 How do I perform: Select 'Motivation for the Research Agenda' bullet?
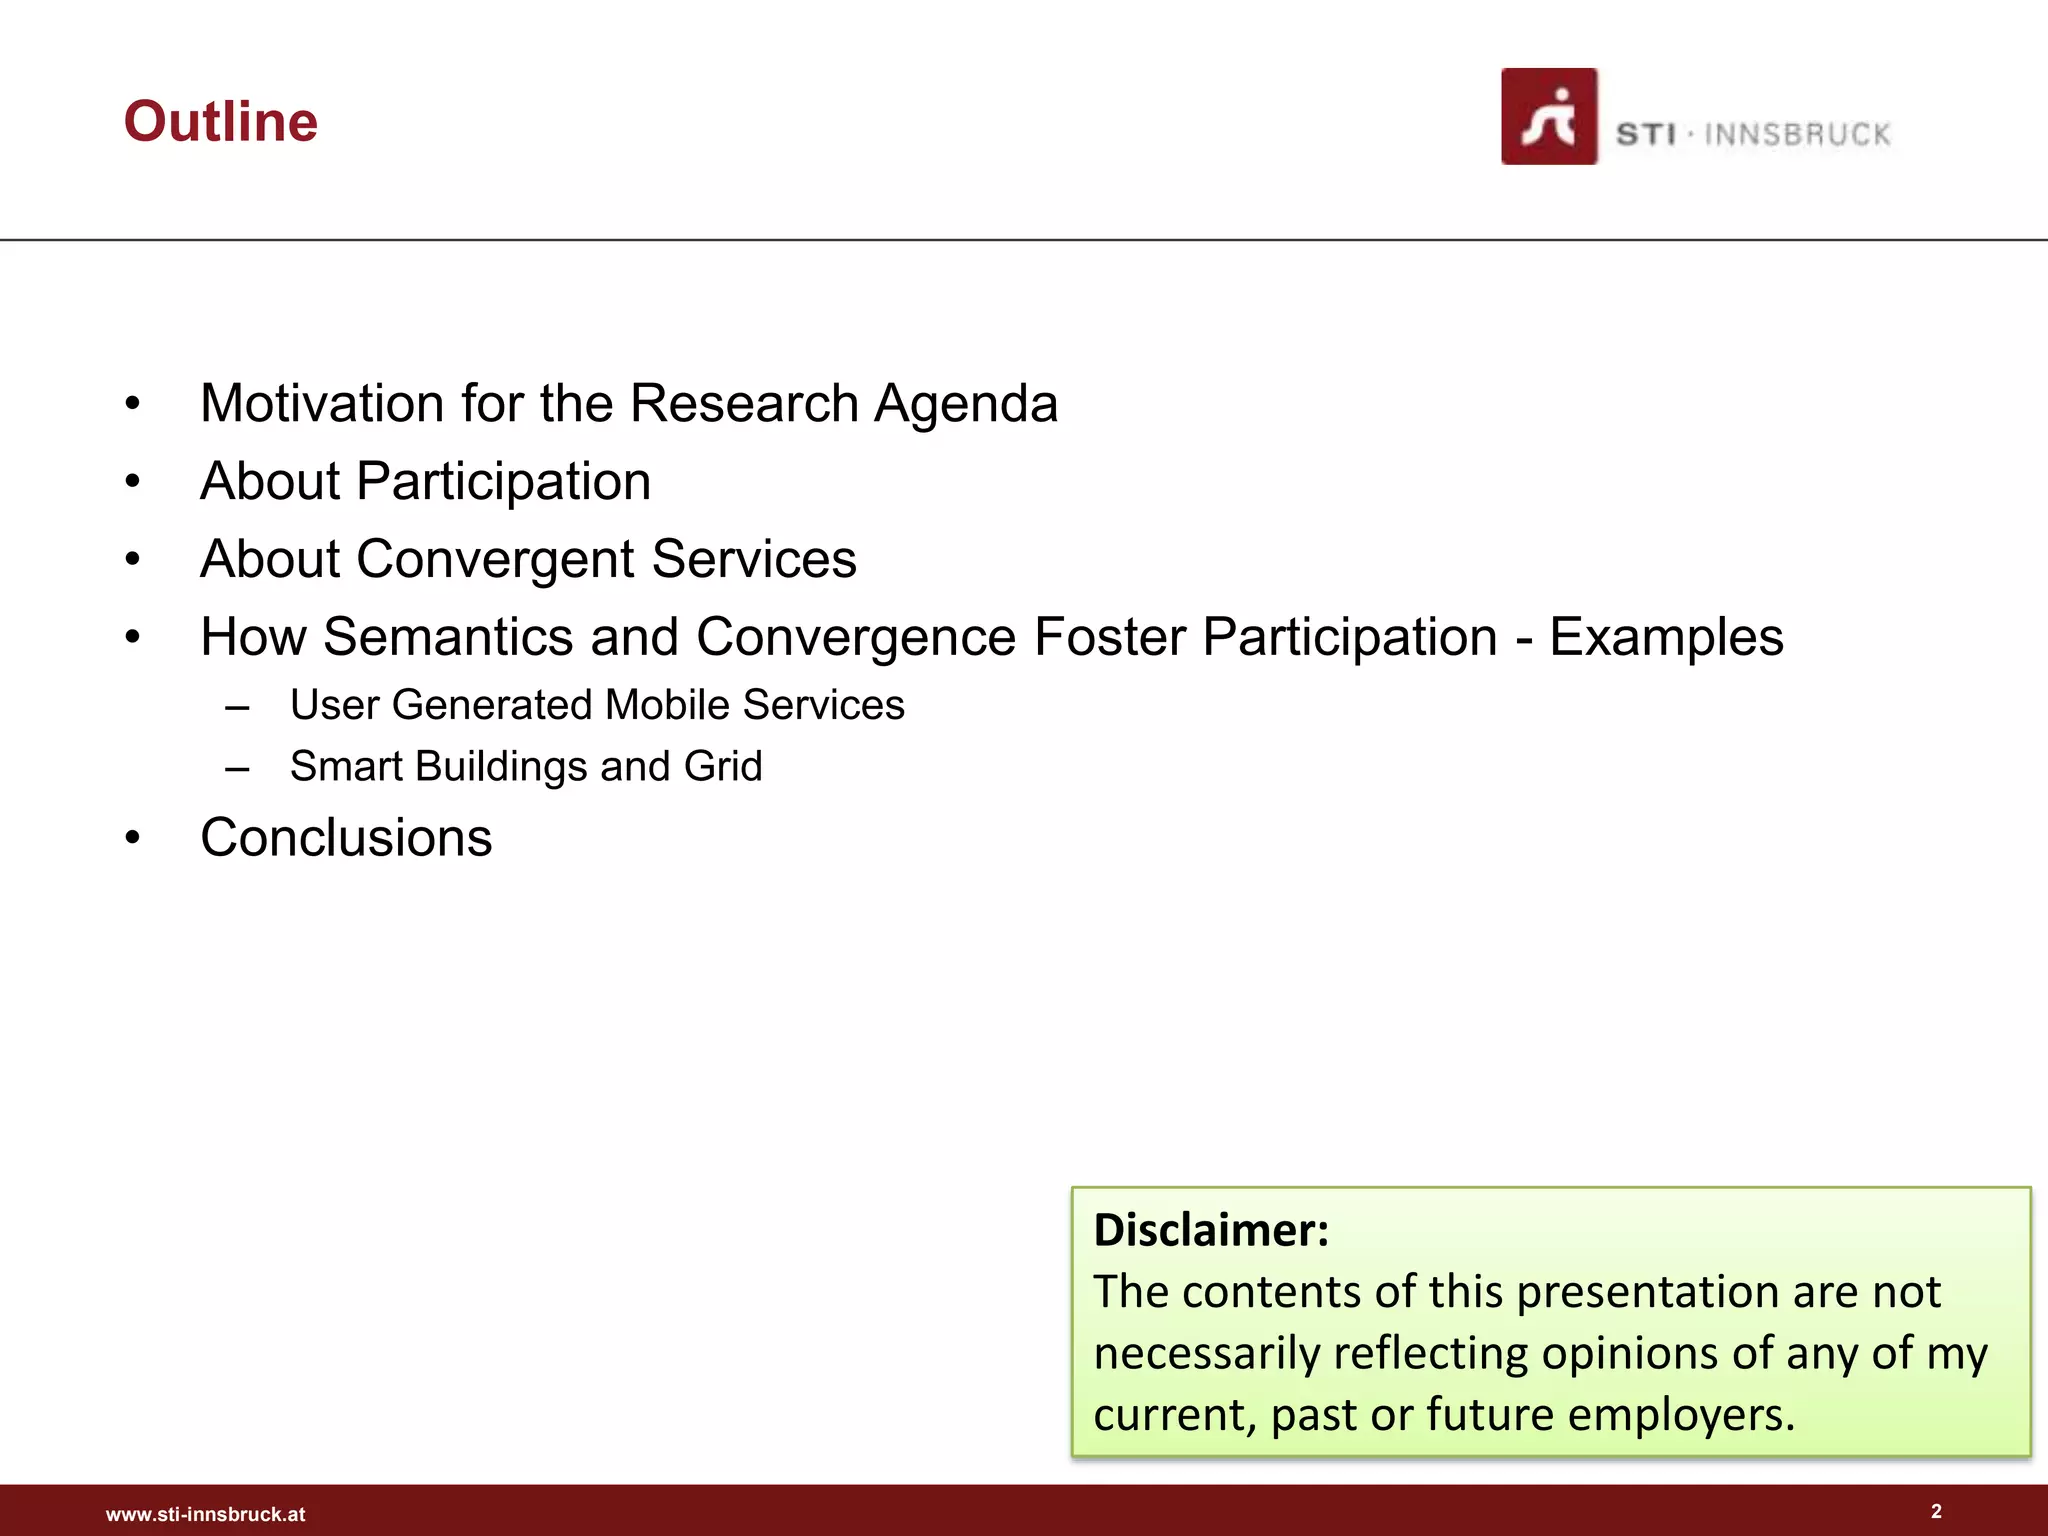coord(628,404)
